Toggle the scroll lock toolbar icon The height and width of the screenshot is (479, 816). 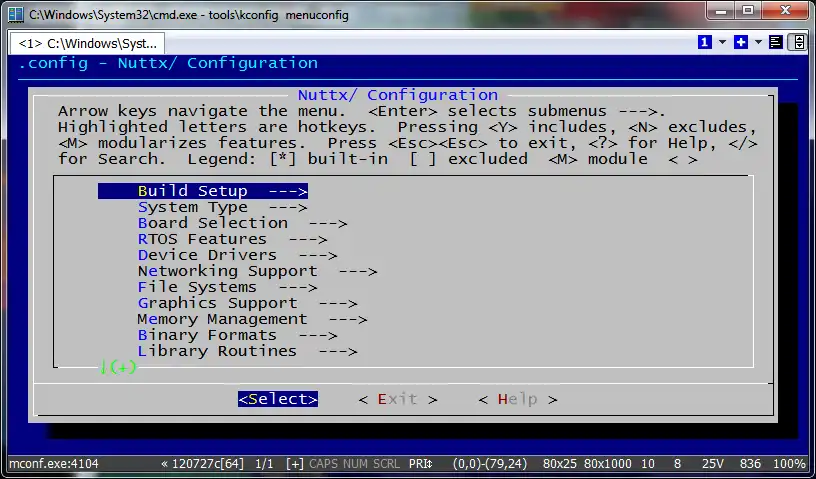799,42
